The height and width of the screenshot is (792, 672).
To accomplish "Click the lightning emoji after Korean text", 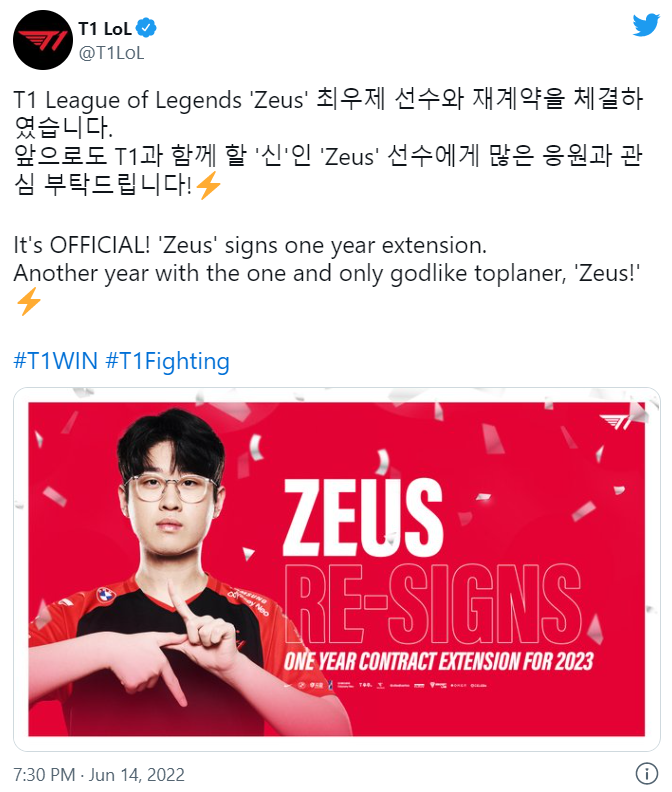I will [208, 185].
